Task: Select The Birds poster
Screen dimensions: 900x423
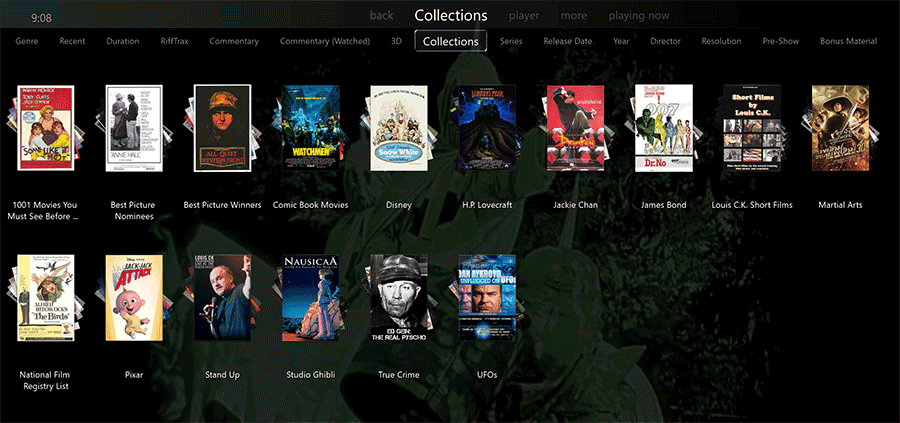Action: point(46,298)
